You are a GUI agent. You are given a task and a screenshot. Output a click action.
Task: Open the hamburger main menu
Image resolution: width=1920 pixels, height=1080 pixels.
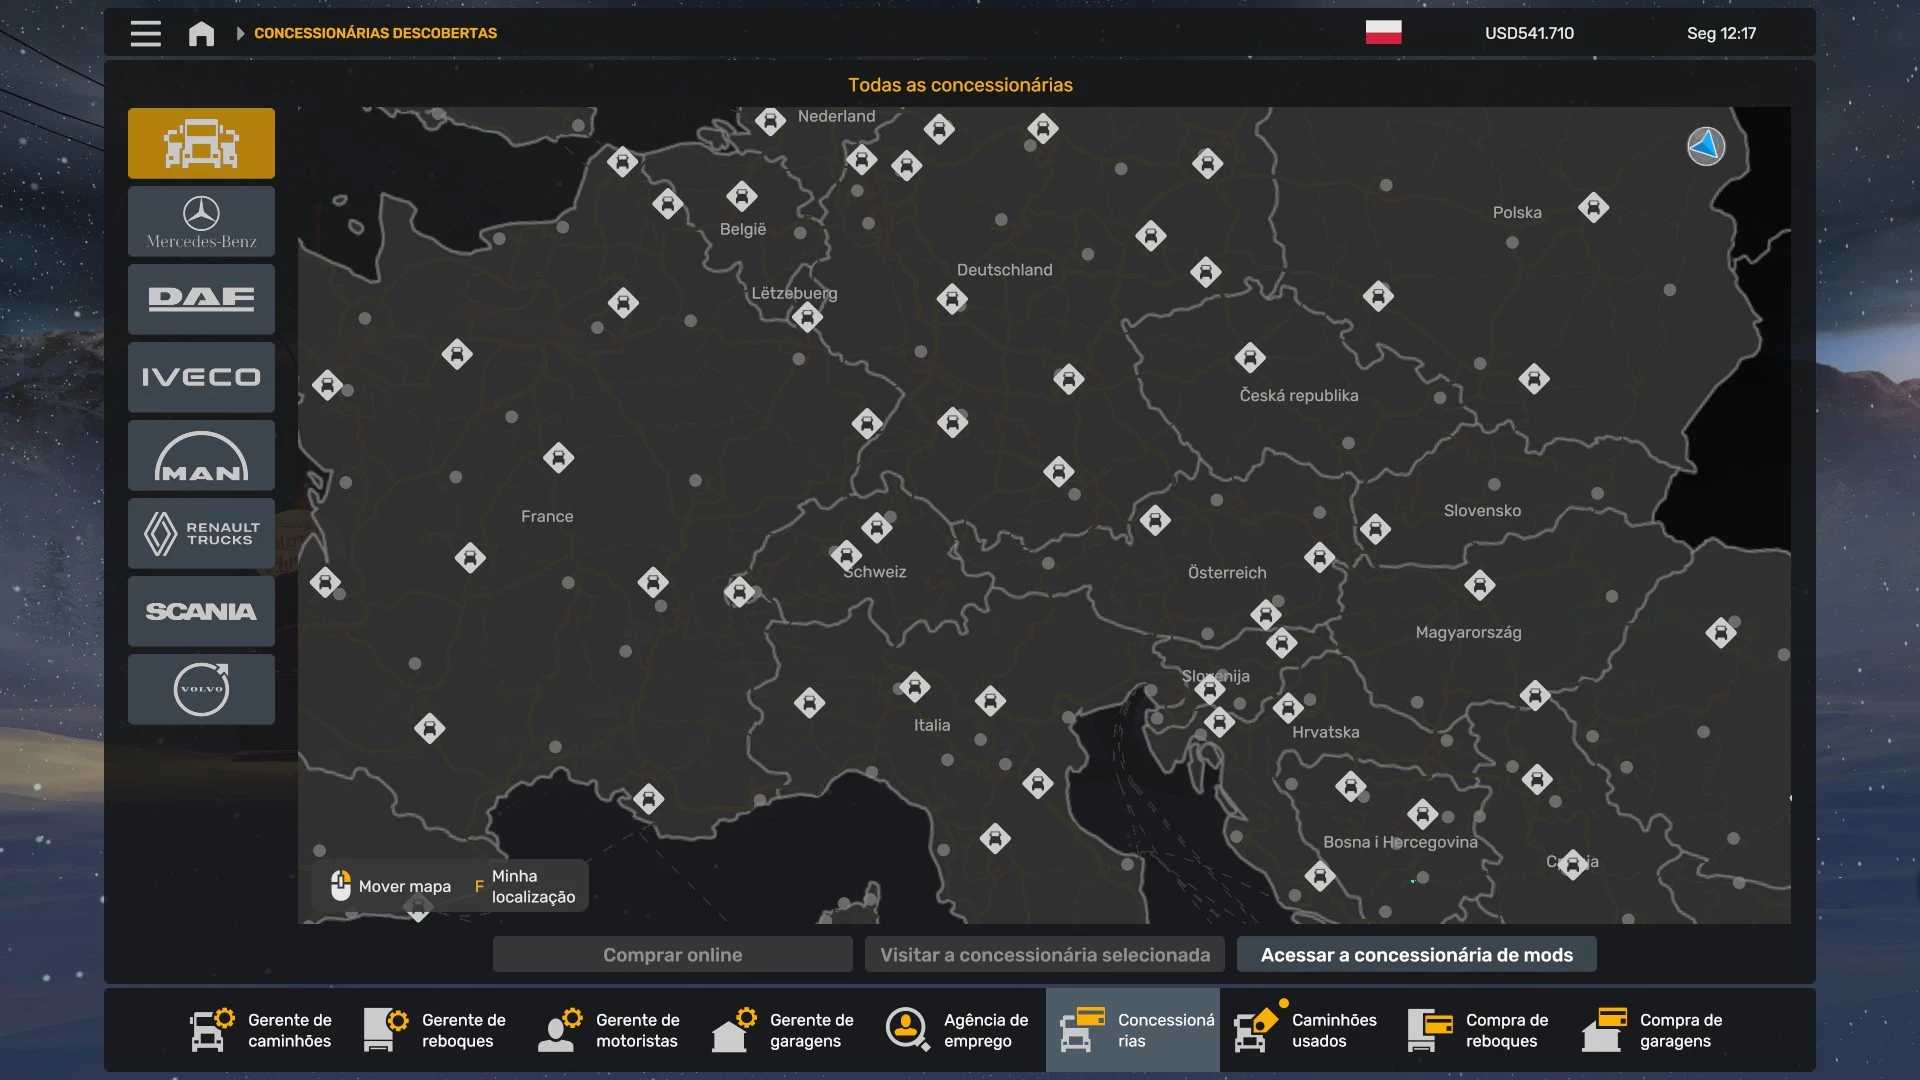click(x=145, y=33)
